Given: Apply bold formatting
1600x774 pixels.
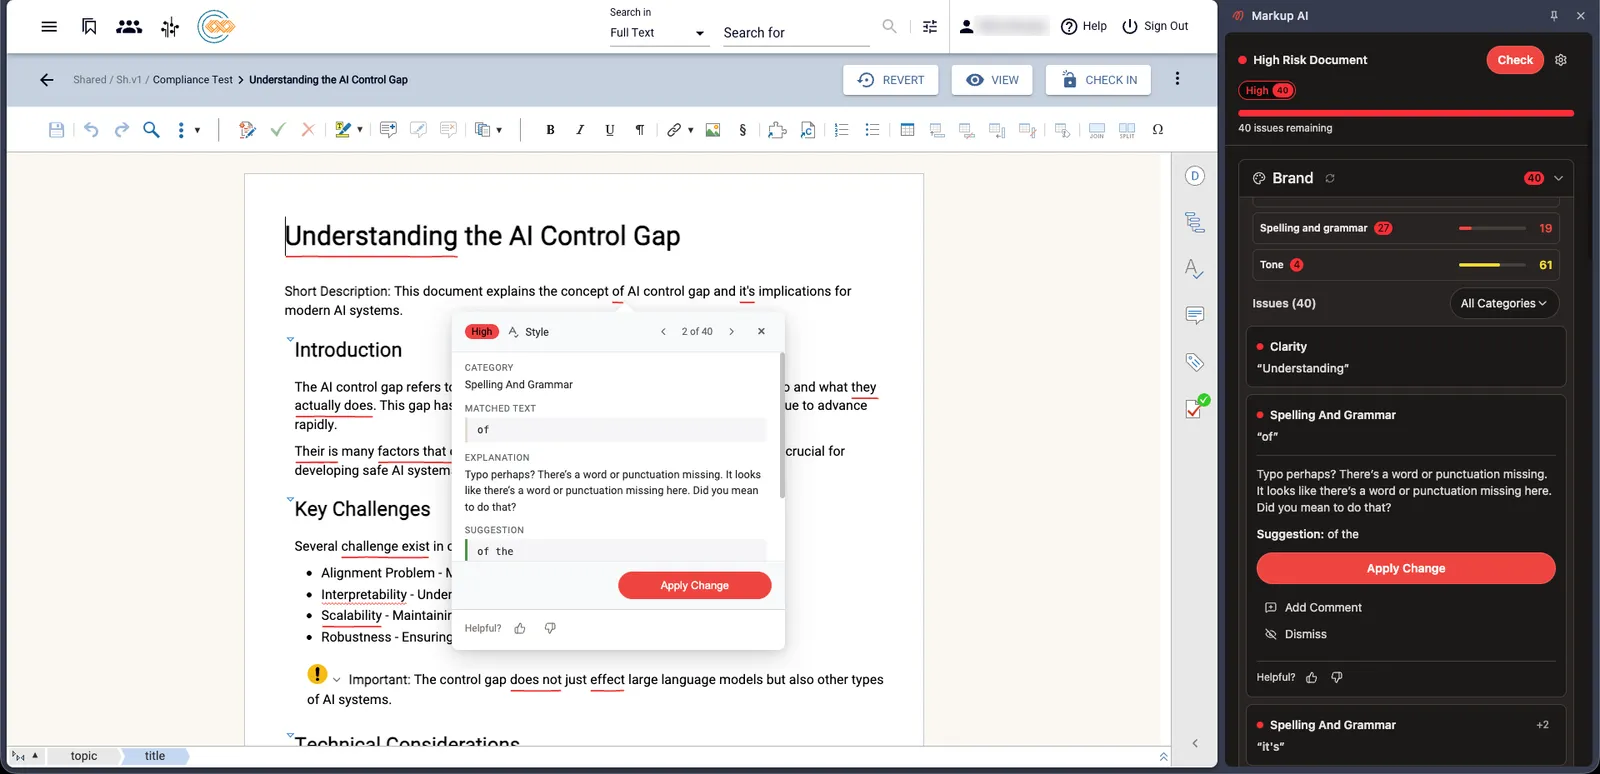Looking at the screenshot, I should [550, 130].
